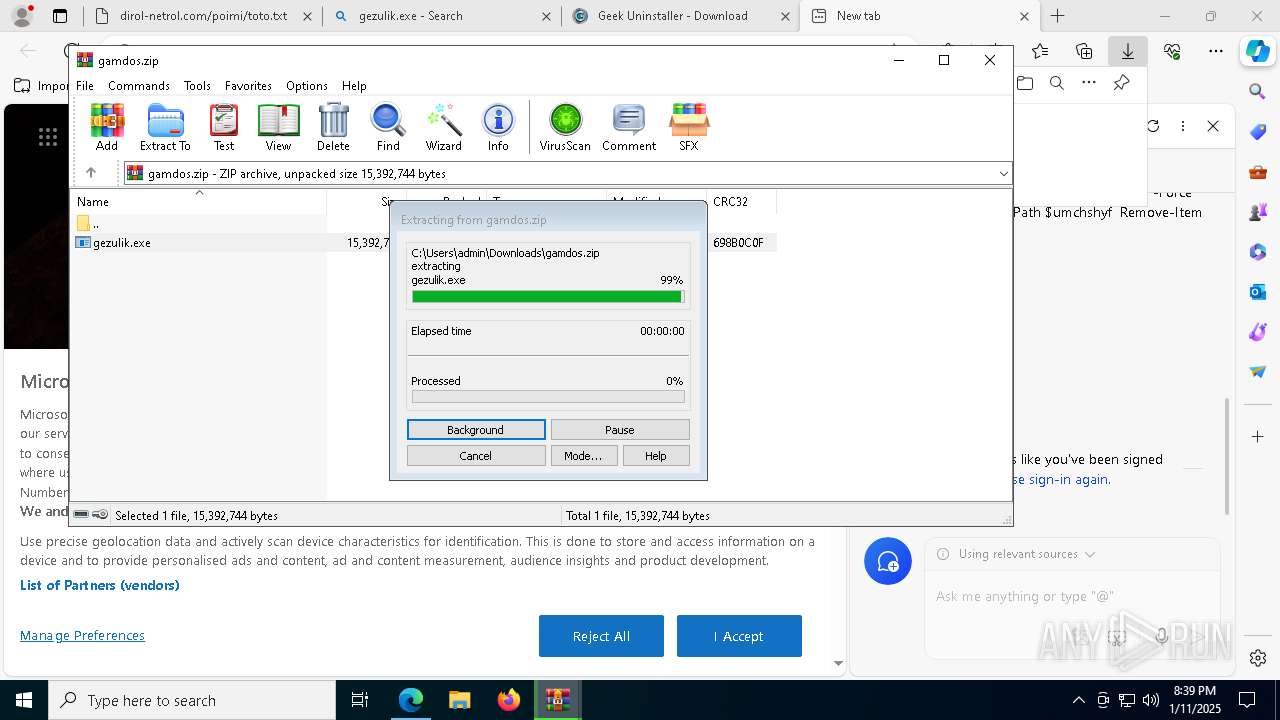Open the Extract To tool
The width and height of the screenshot is (1280, 720).
pyautogui.click(x=165, y=127)
